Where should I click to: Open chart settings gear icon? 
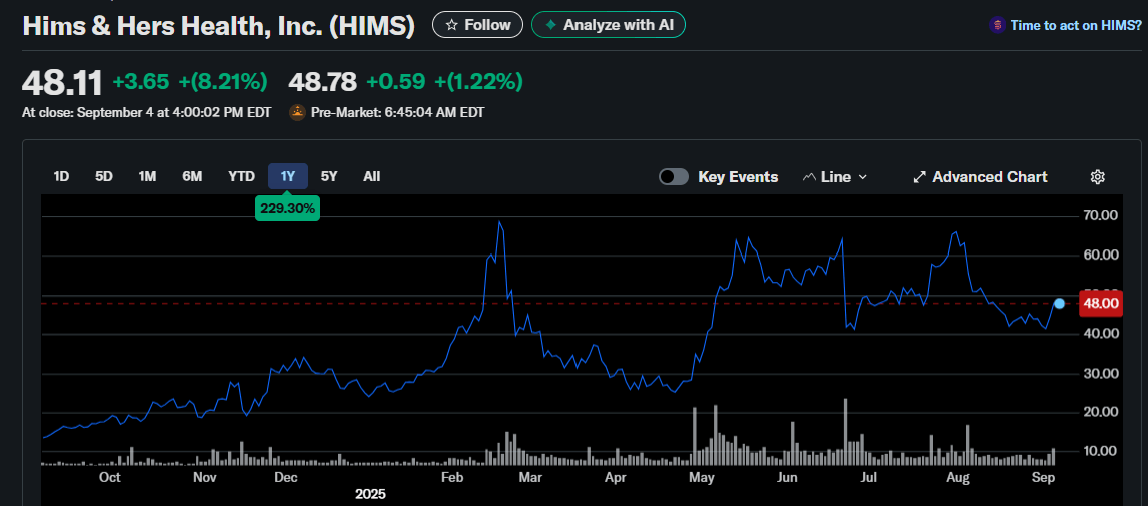click(1097, 177)
